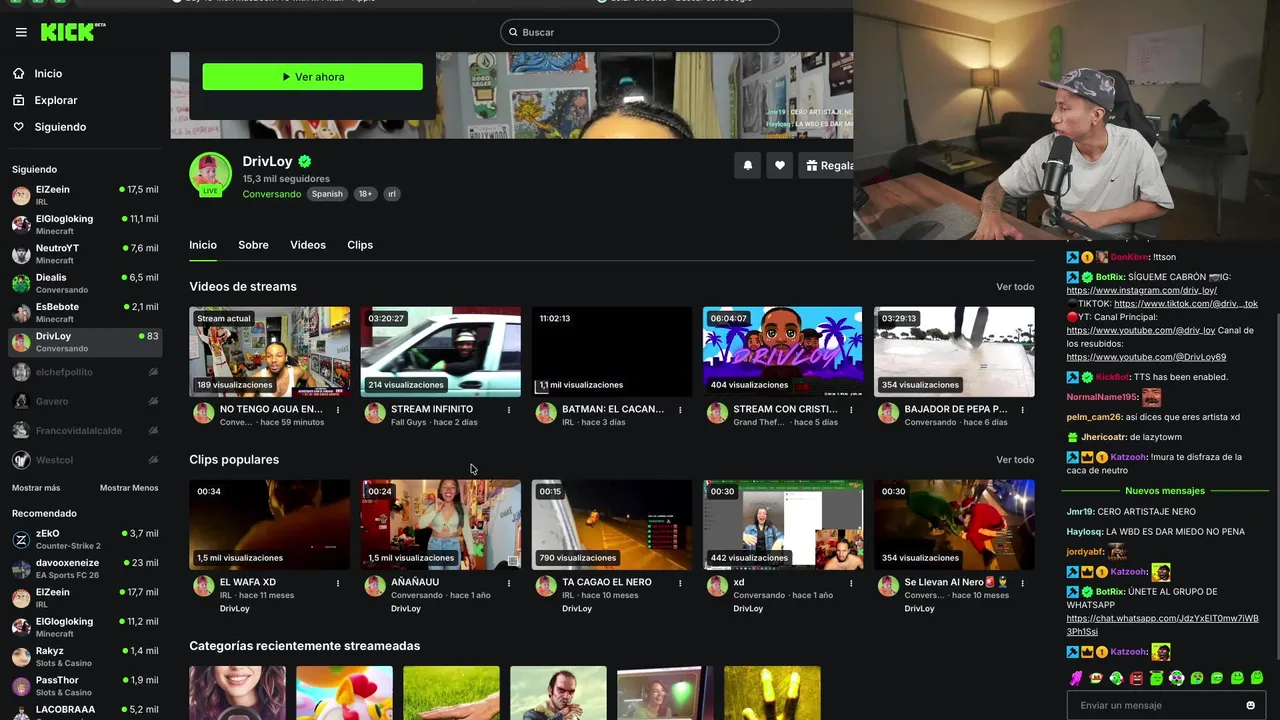Open DrivLoy's live profile avatar

tap(210, 175)
